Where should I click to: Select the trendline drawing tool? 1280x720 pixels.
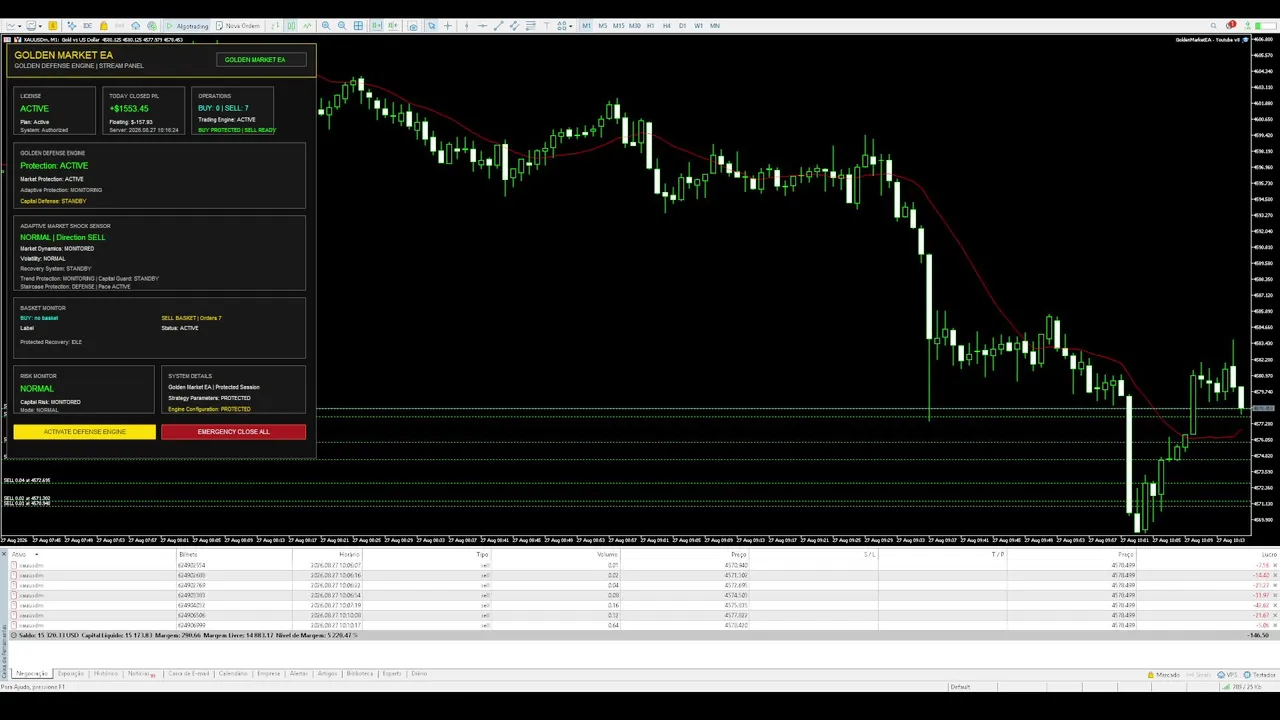tap(498, 26)
